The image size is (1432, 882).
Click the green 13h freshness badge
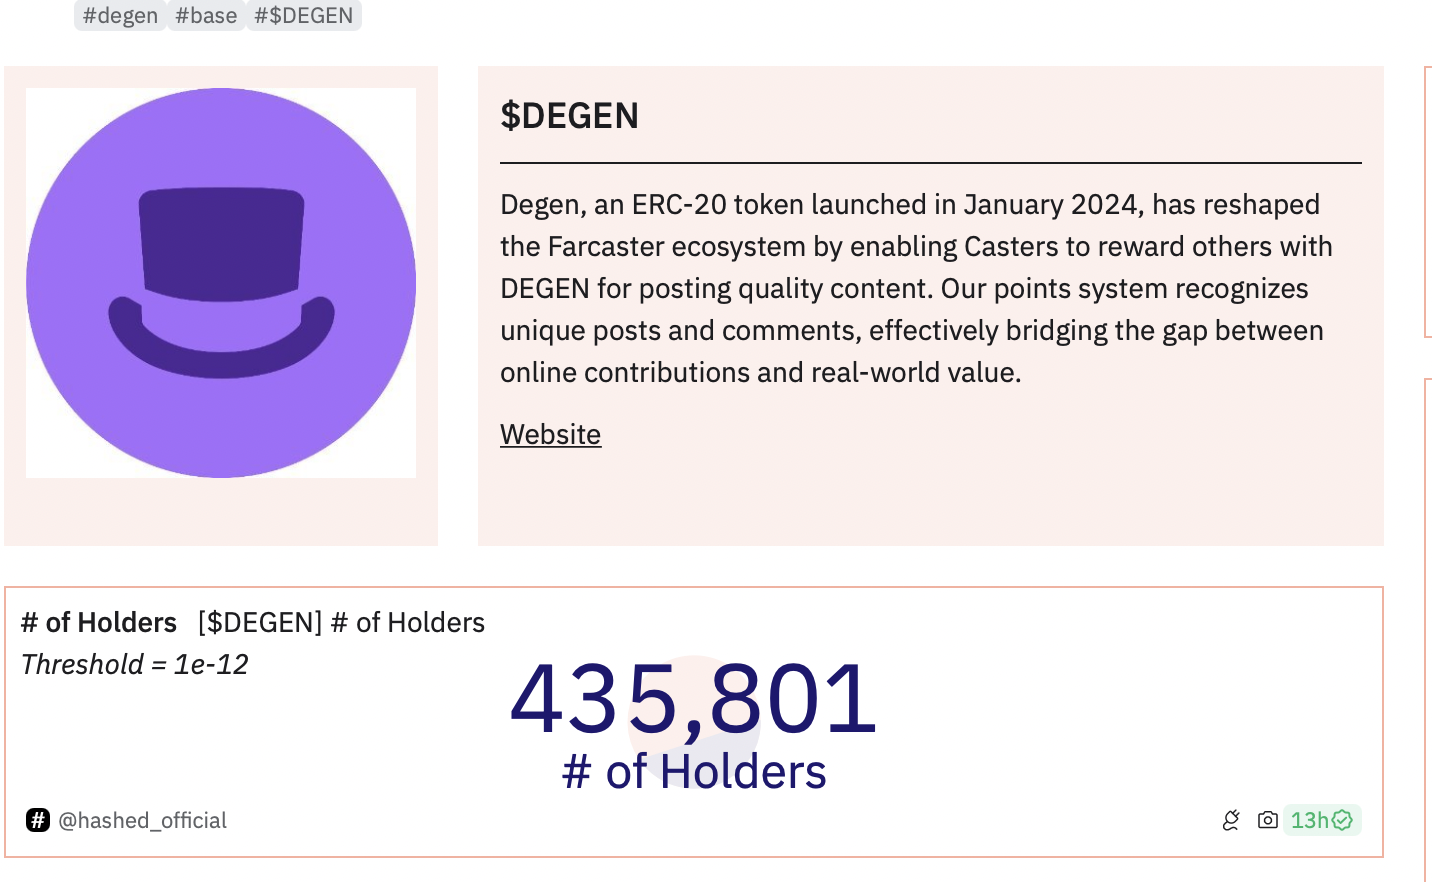1309,820
